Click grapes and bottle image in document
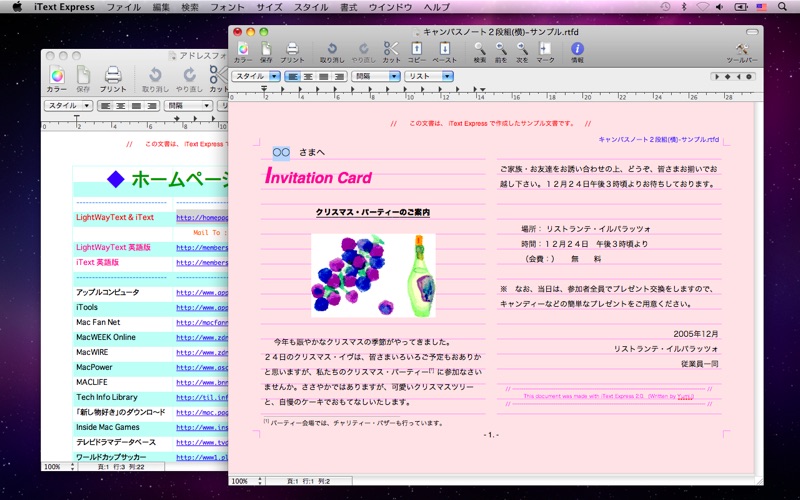This screenshot has height=500, width=800. click(x=373, y=276)
